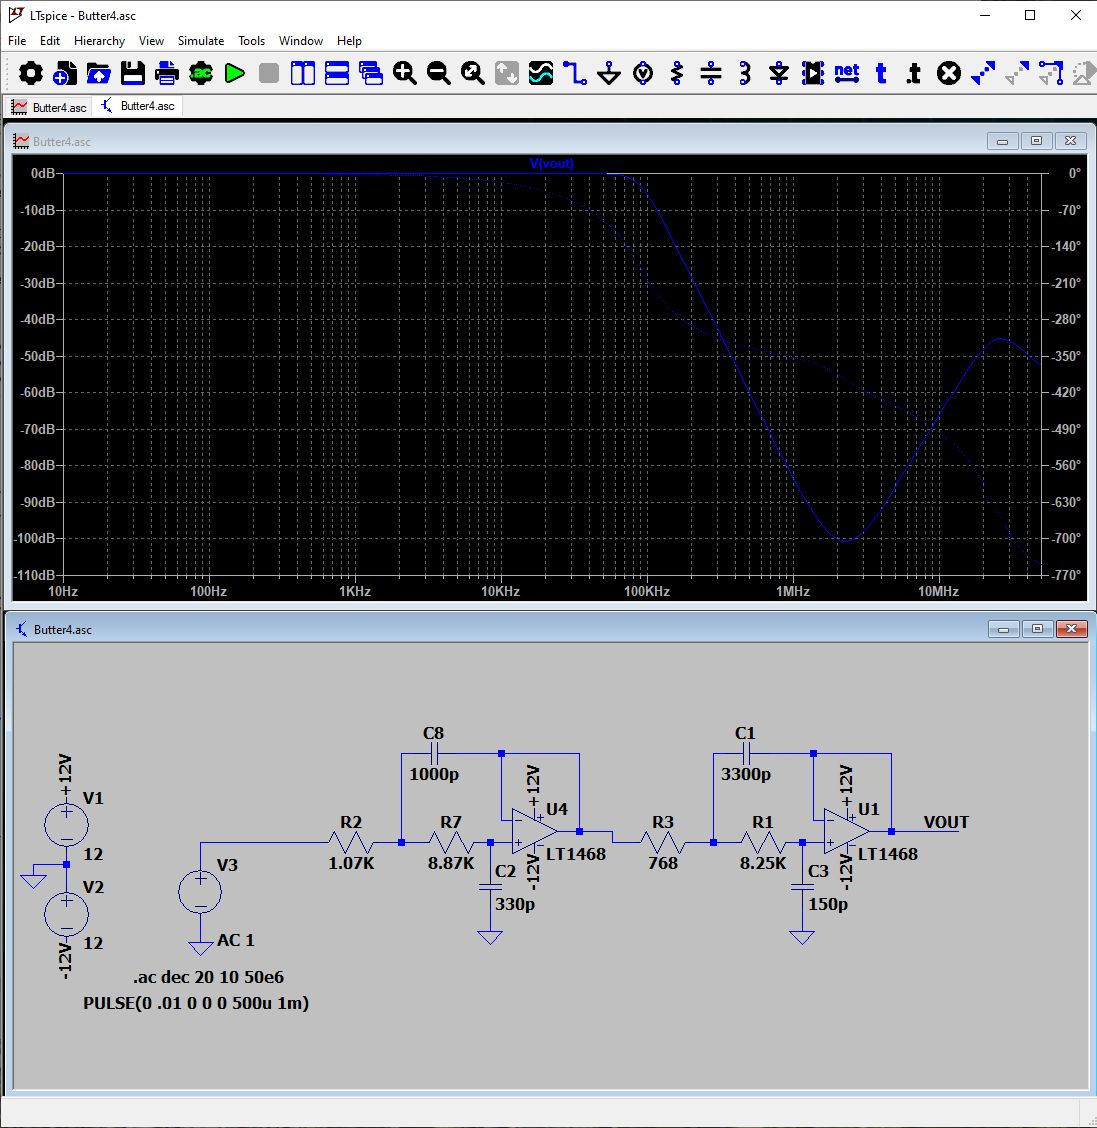Place a Ground symbol using toolbar icon
1097x1128 pixels.
pyautogui.click(x=609, y=73)
